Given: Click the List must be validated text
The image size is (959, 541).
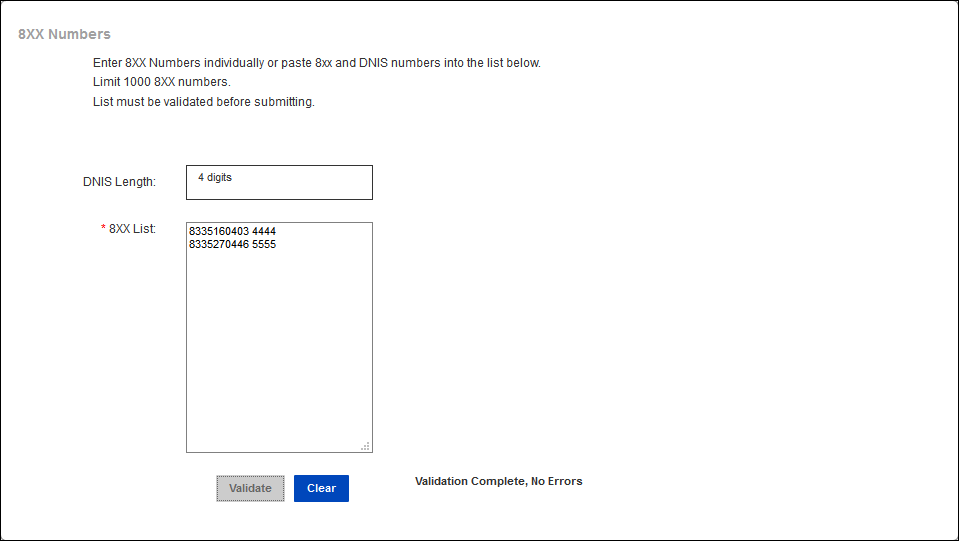Looking at the screenshot, I should pos(204,102).
